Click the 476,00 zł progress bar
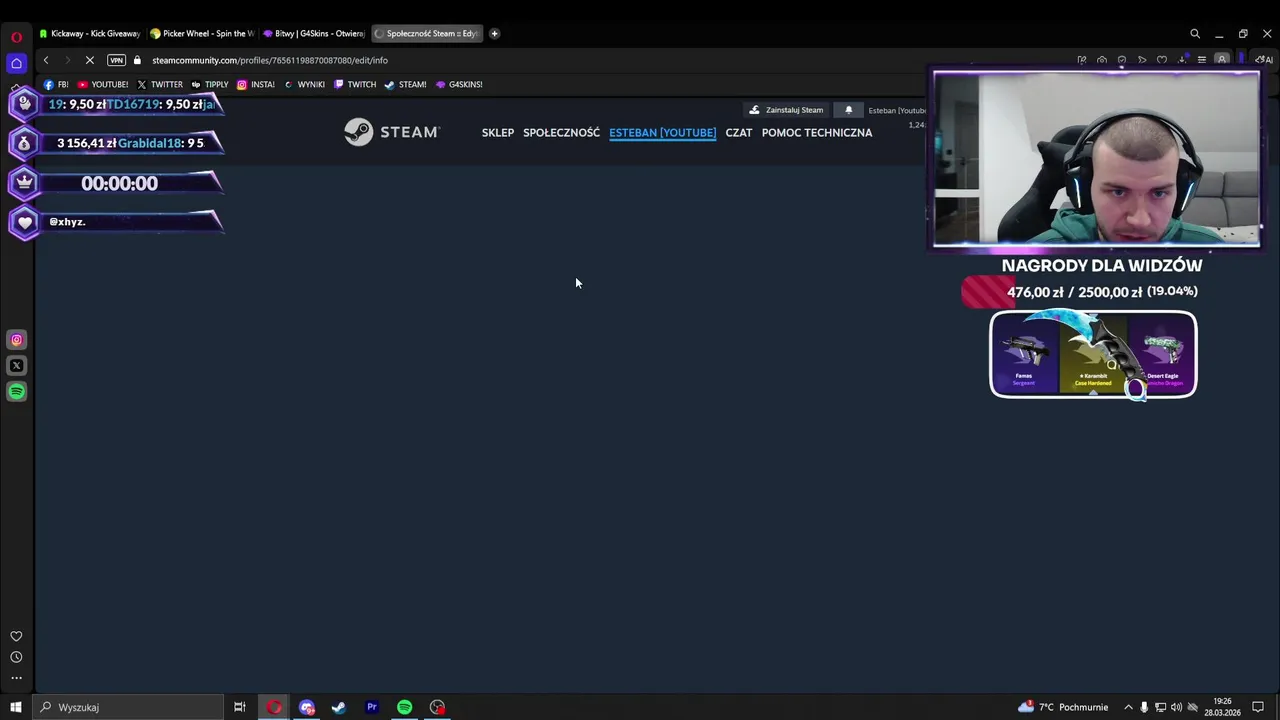The height and width of the screenshot is (720, 1280). click(x=1080, y=292)
